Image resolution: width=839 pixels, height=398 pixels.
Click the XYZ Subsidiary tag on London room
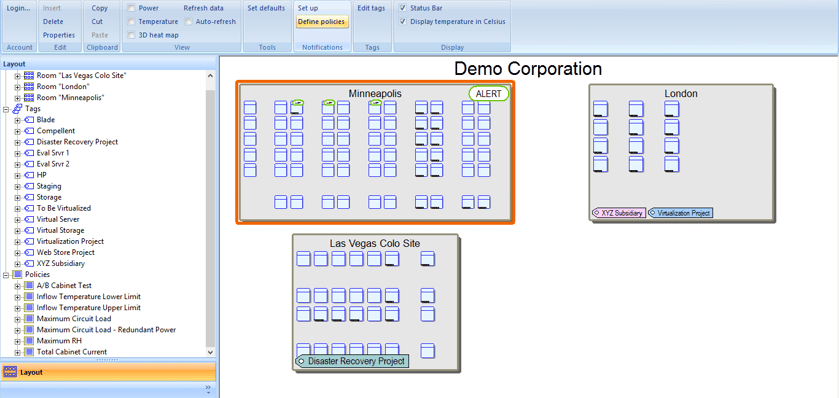tap(619, 213)
